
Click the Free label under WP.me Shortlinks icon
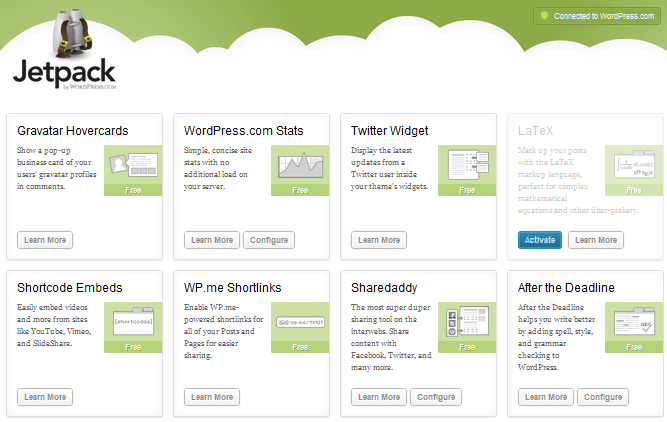tap(300, 347)
